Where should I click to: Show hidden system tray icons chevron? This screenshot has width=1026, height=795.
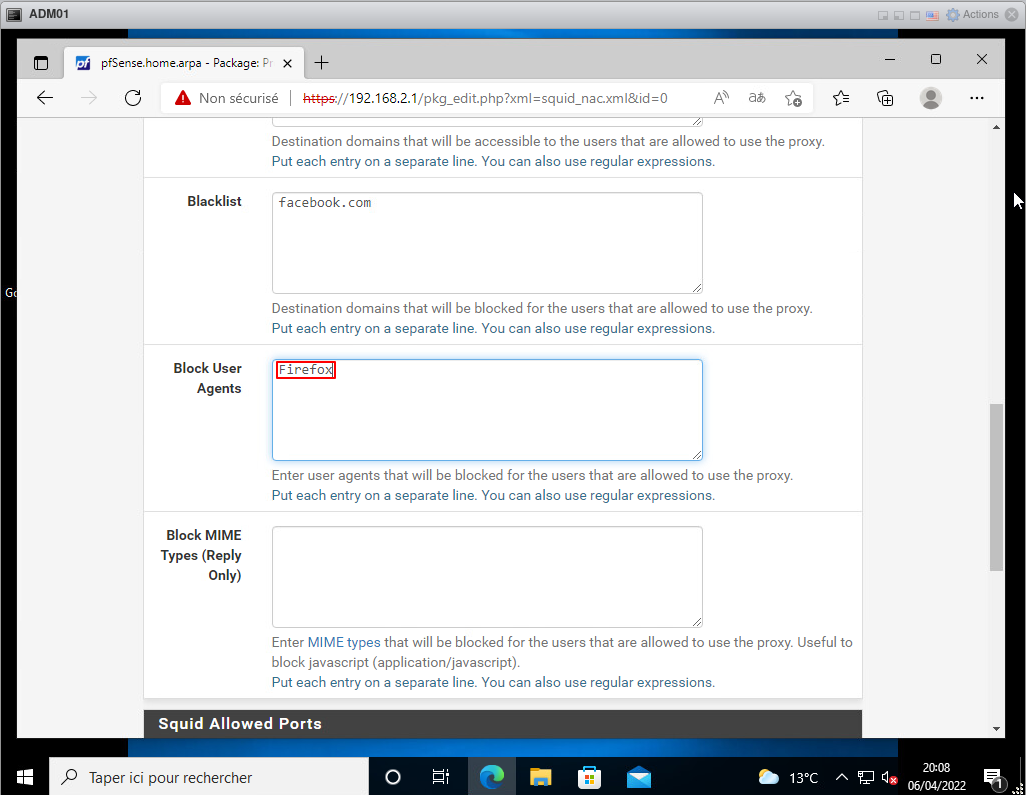pyautogui.click(x=841, y=777)
